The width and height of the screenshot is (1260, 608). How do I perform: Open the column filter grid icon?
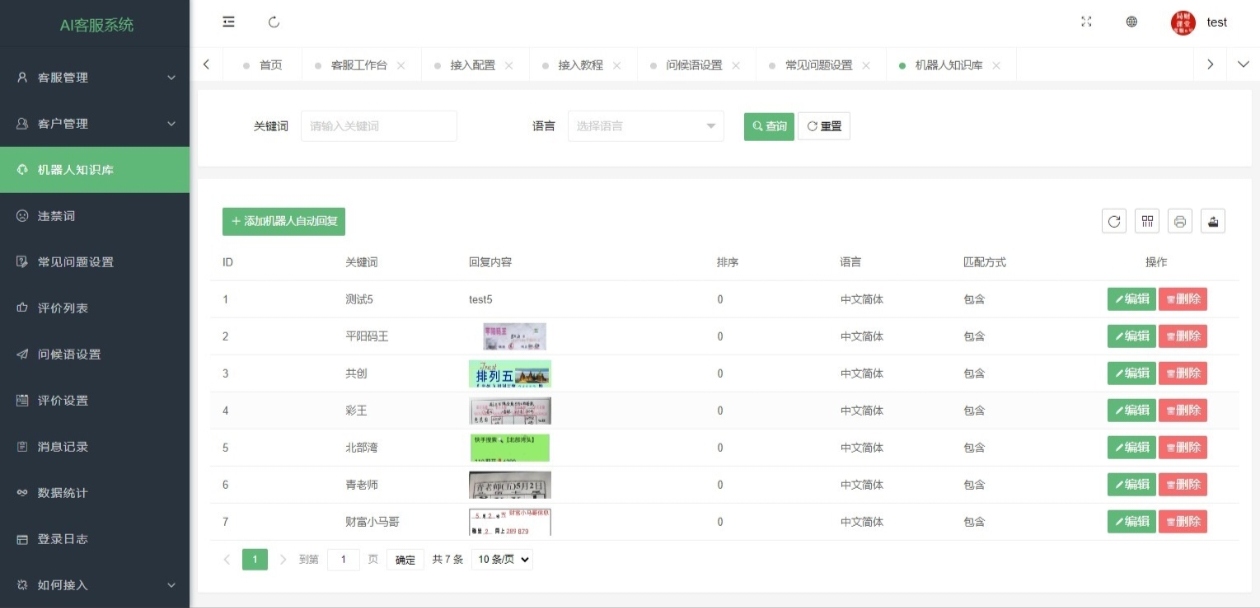1147,222
